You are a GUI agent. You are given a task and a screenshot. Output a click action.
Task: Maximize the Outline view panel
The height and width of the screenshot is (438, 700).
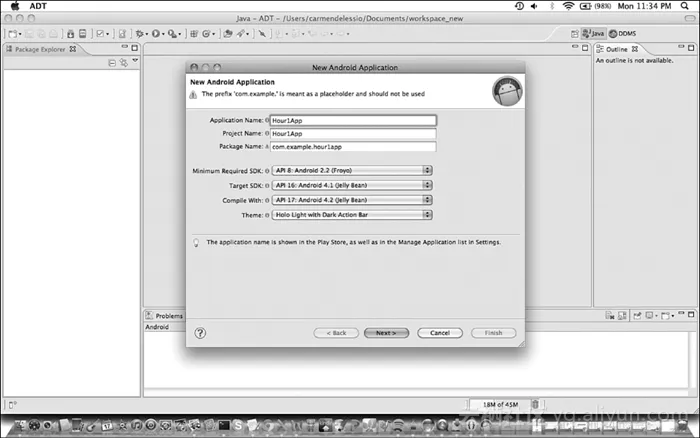[691, 48]
